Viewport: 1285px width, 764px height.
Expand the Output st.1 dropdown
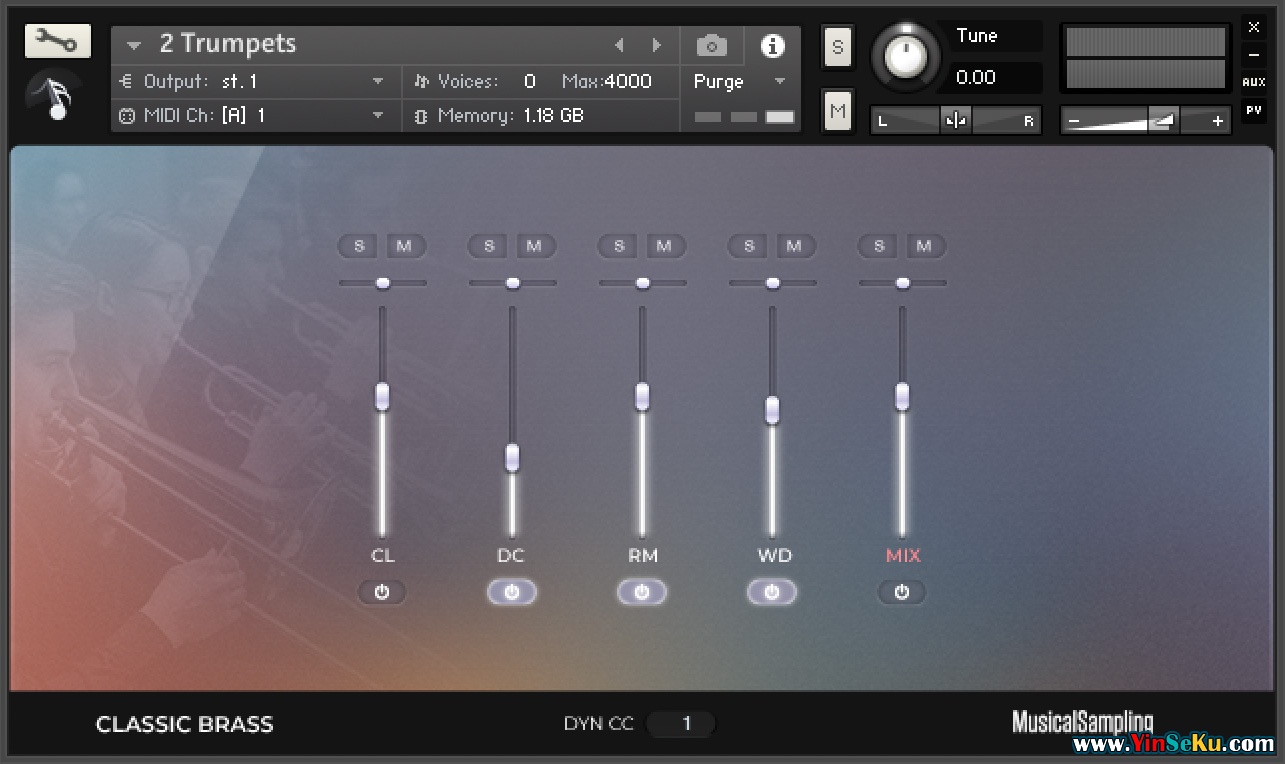pyautogui.click(x=378, y=81)
